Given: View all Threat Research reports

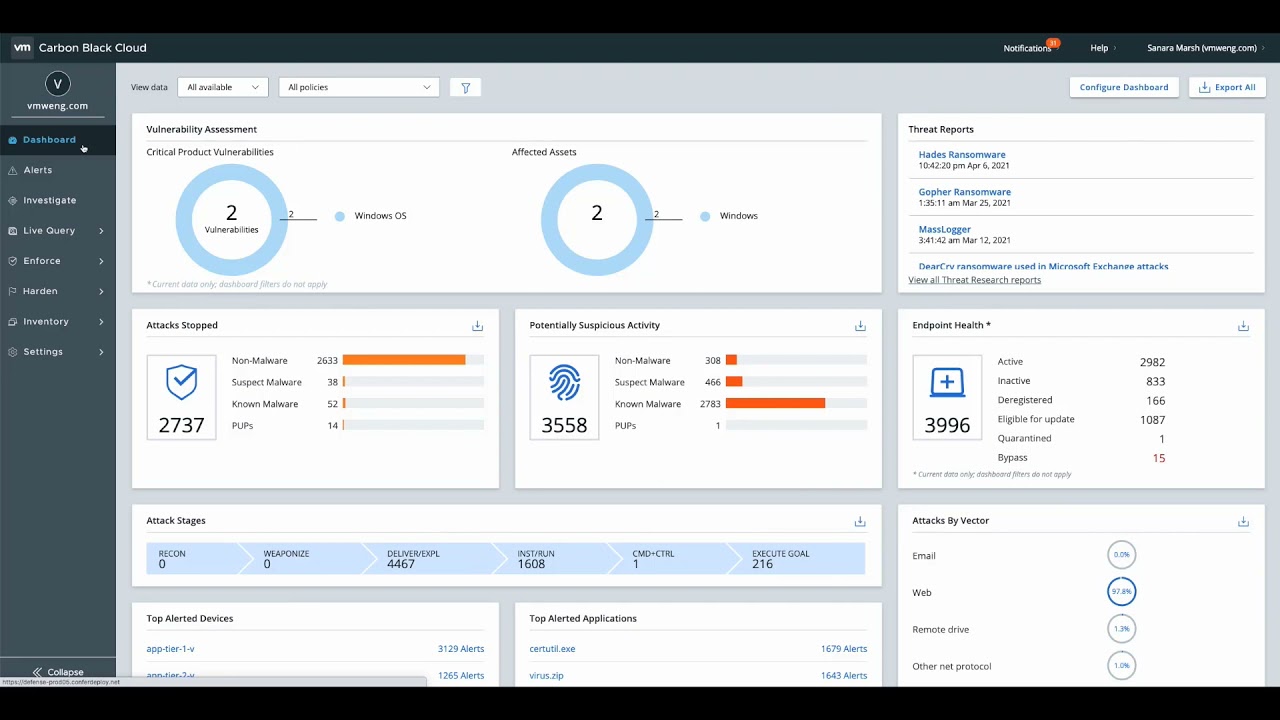Looking at the screenshot, I should point(974,280).
